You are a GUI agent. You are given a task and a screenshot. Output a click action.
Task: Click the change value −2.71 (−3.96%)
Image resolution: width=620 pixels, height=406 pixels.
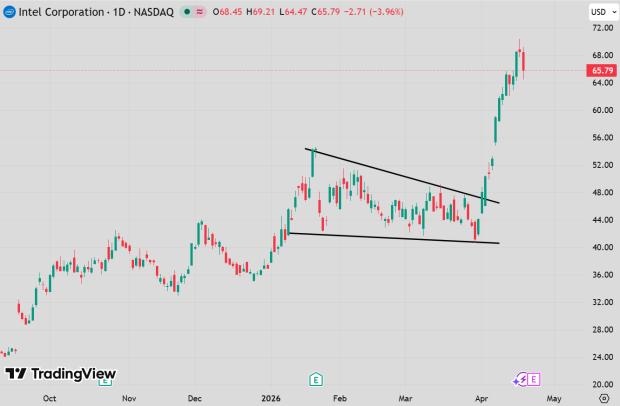click(x=374, y=12)
